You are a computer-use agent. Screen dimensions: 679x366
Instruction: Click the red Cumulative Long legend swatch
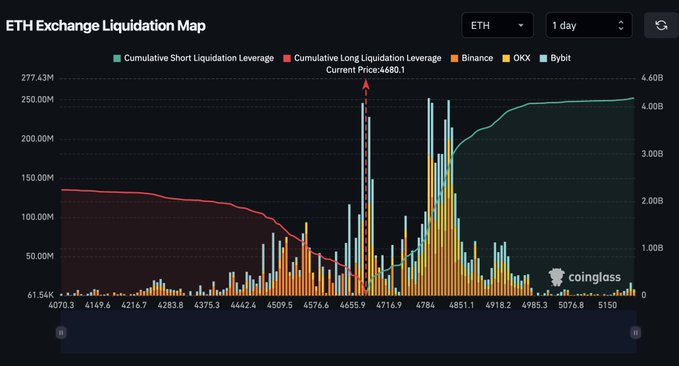[x=287, y=58]
